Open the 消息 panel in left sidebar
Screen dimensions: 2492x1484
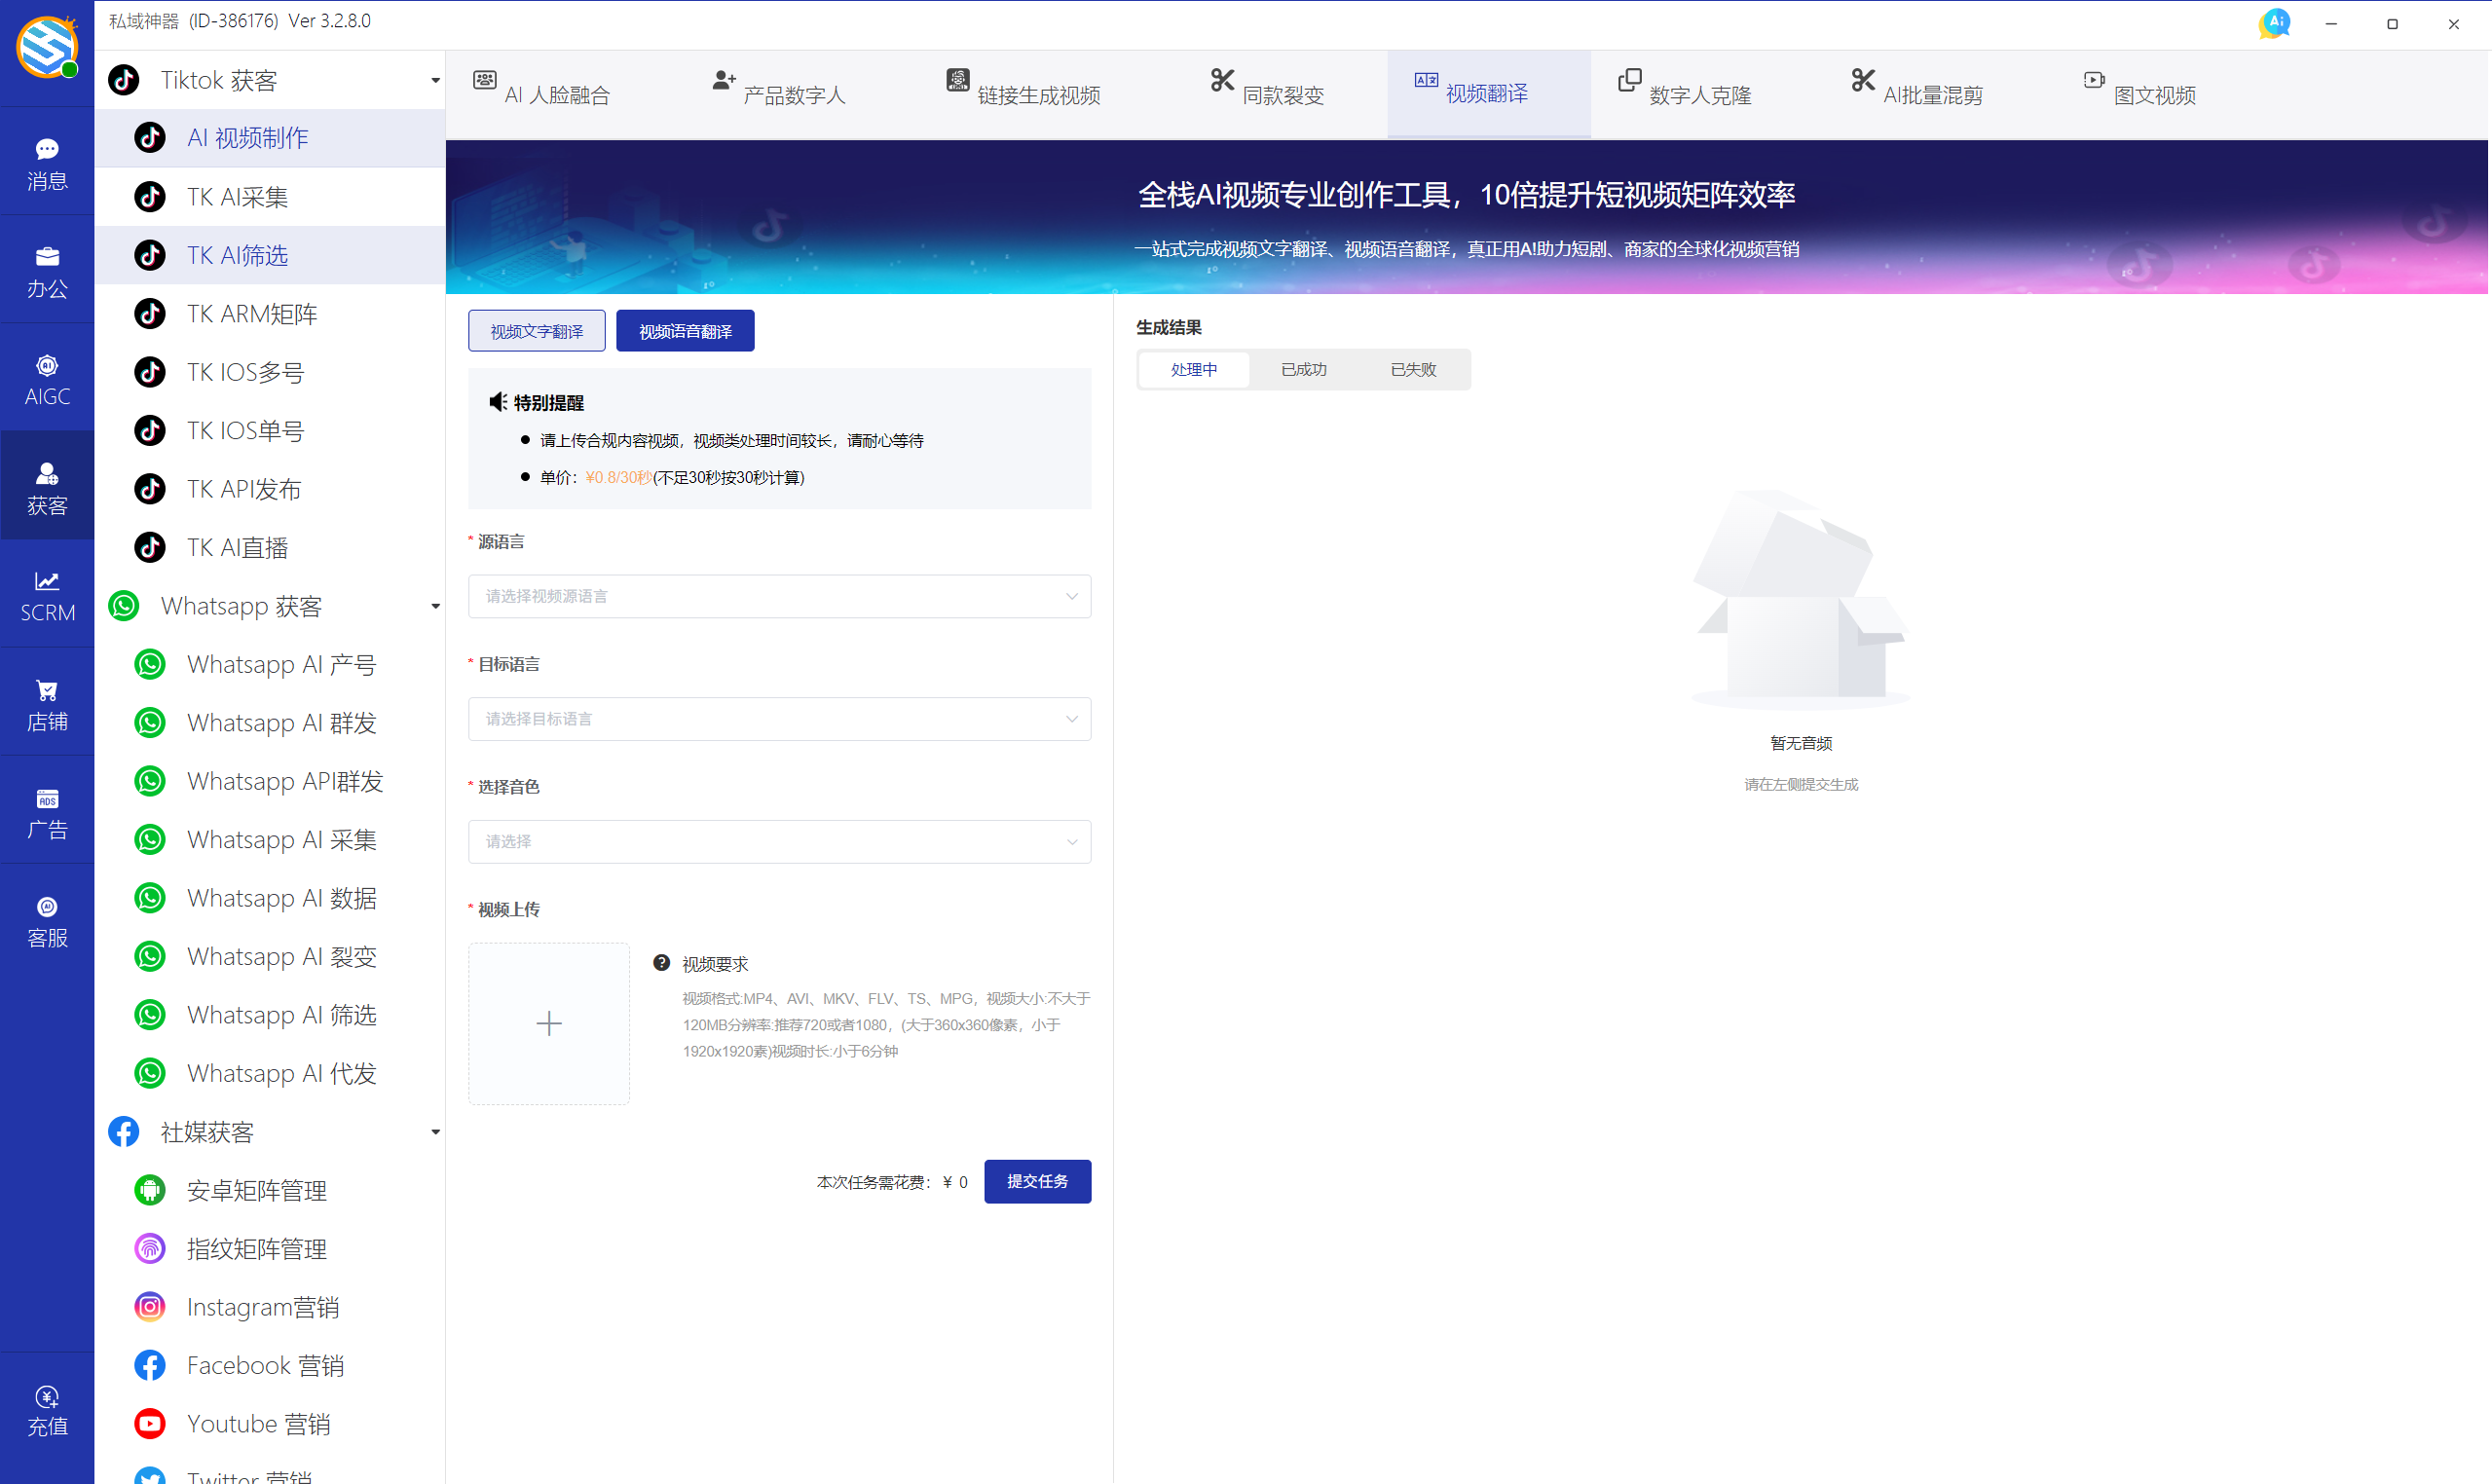pyautogui.click(x=46, y=161)
